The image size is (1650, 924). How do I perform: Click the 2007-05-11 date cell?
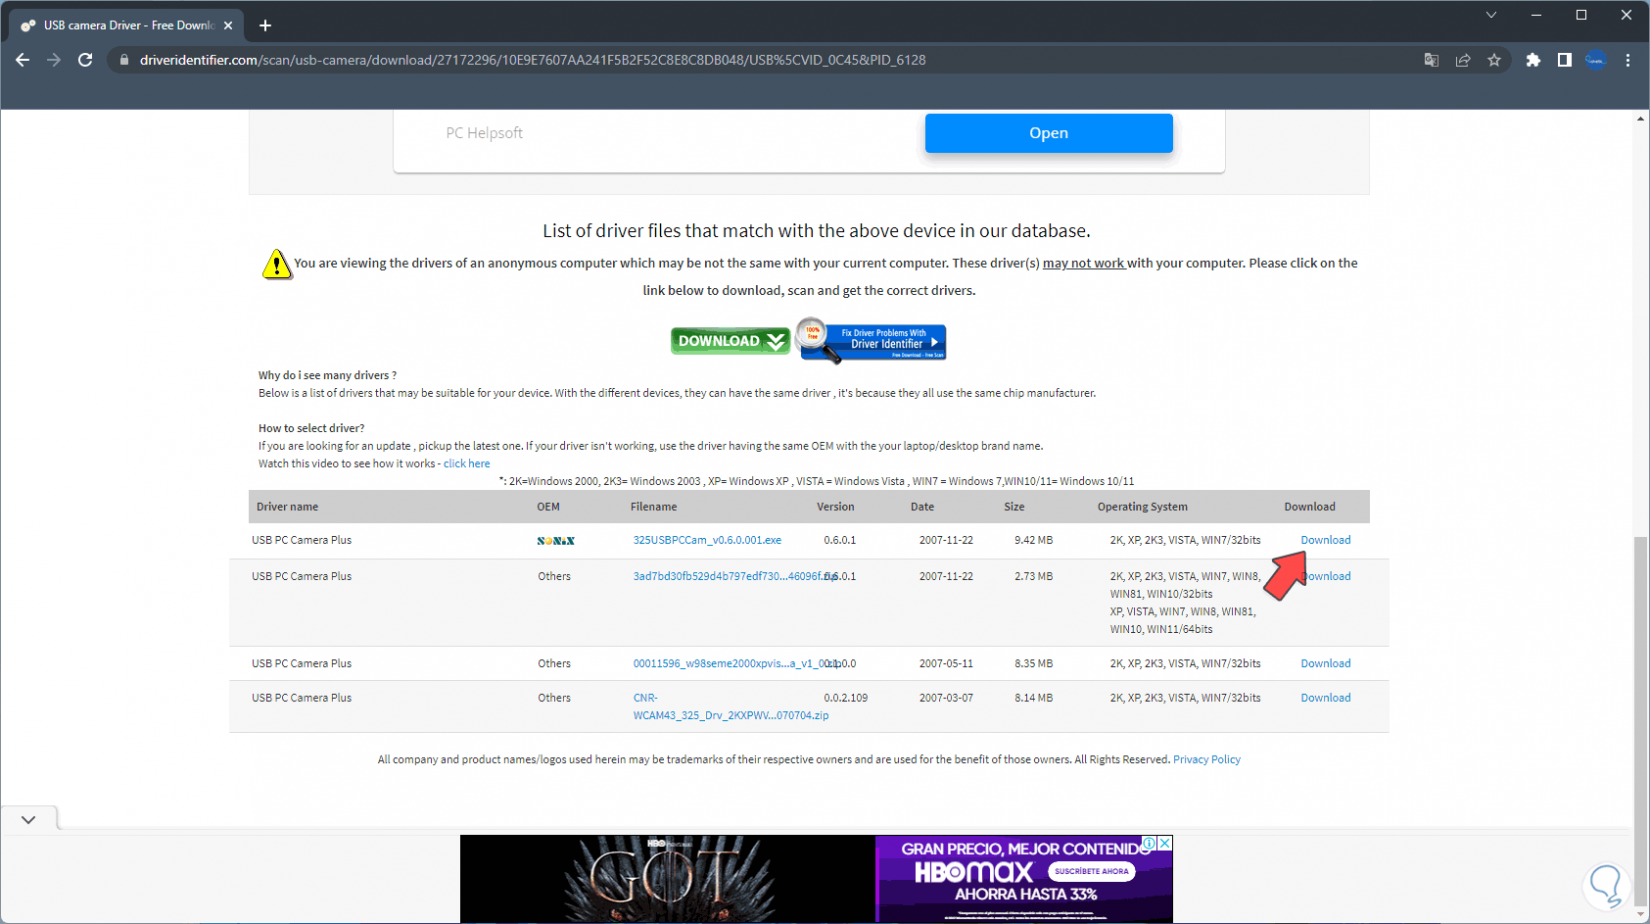point(946,663)
